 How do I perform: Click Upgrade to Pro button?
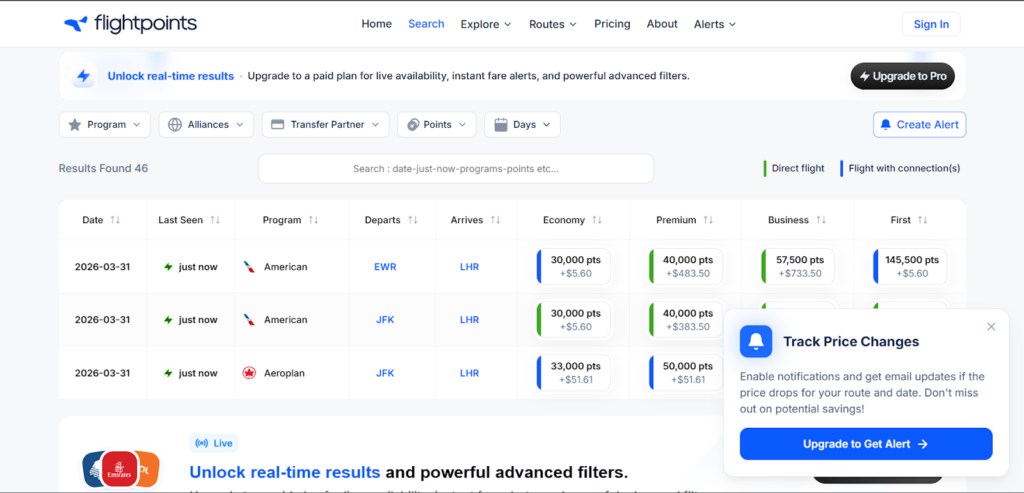(x=903, y=76)
